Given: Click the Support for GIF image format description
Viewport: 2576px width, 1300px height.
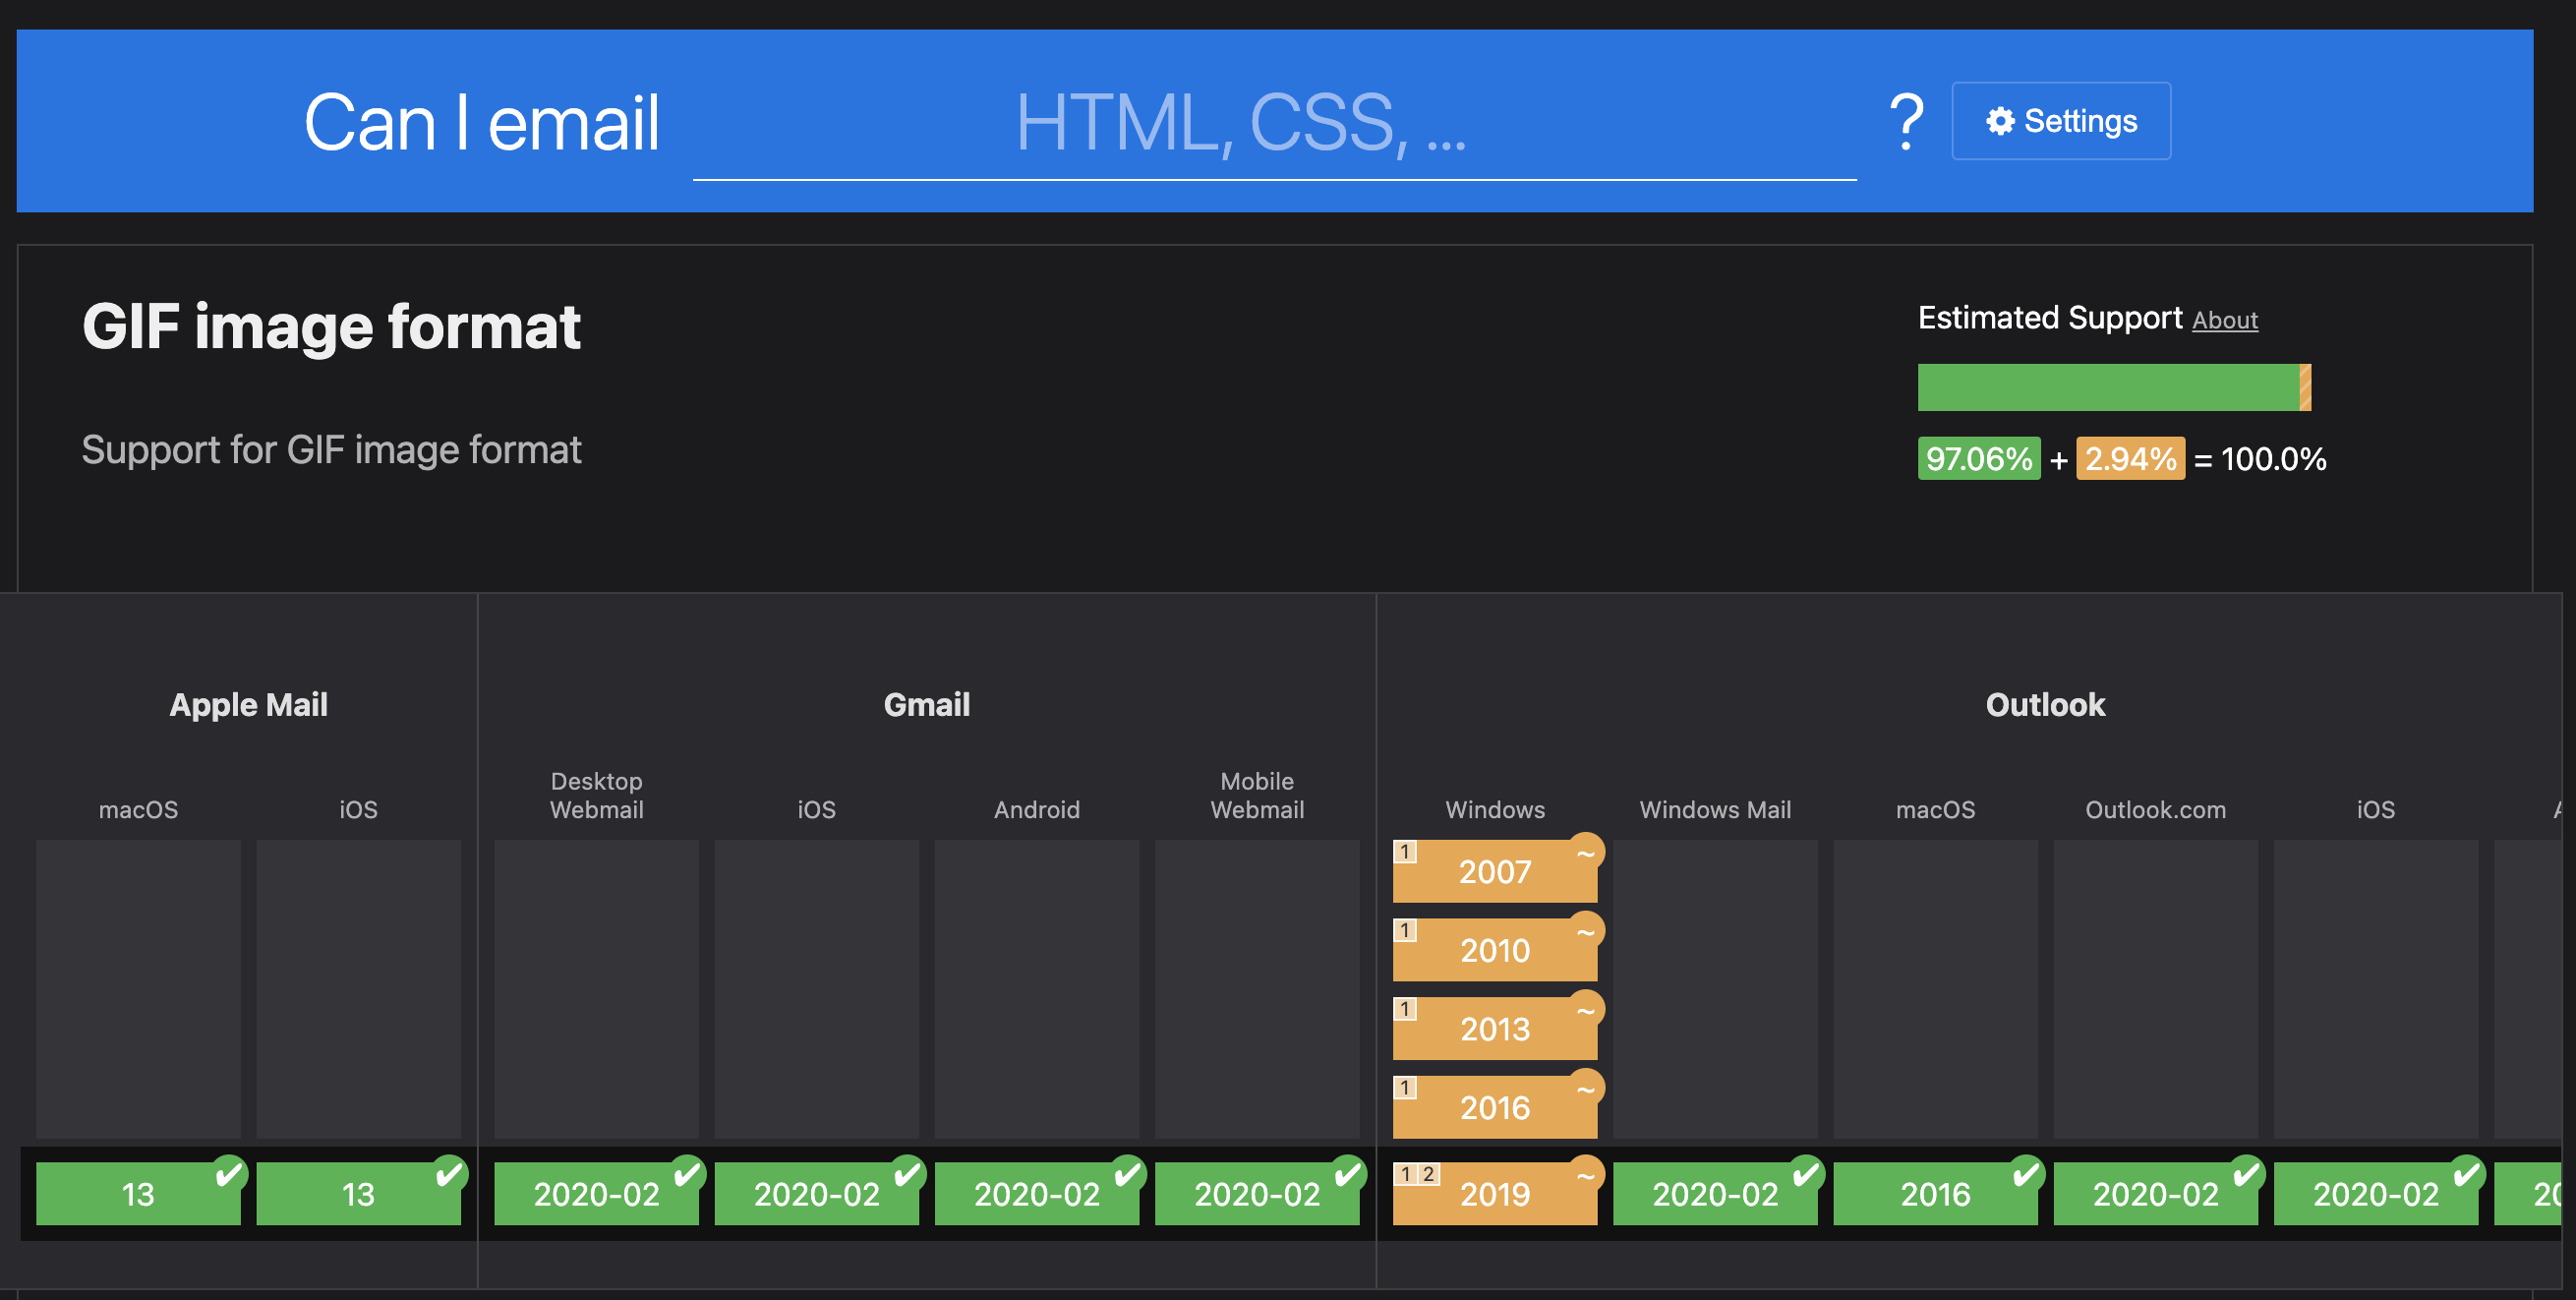Looking at the screenshot, I should [331, 450].
